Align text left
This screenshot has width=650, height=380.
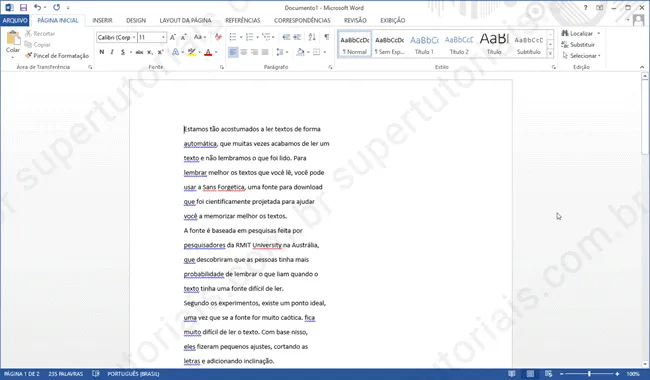click(233, 52)
